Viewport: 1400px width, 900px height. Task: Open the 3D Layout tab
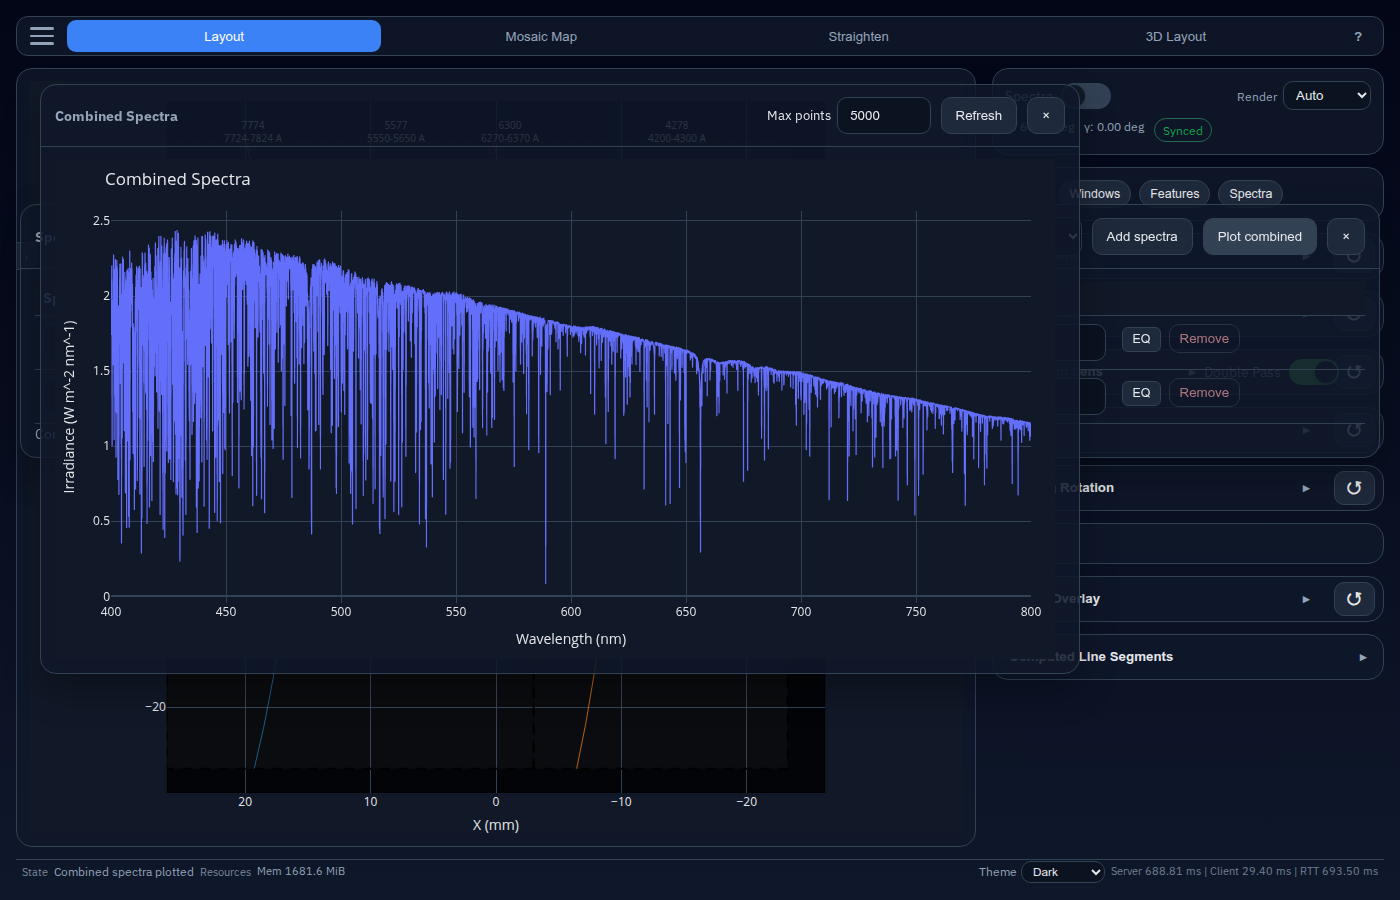[x=1176, y=36]
